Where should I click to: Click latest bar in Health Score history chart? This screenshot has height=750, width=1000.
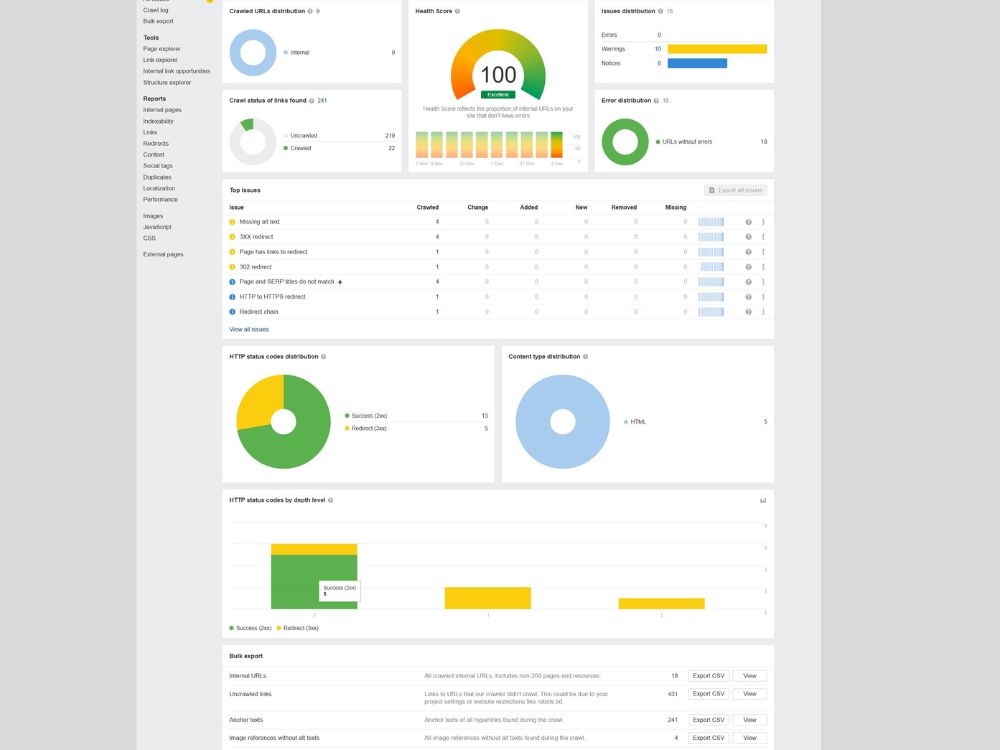click(x=557, y=145)
